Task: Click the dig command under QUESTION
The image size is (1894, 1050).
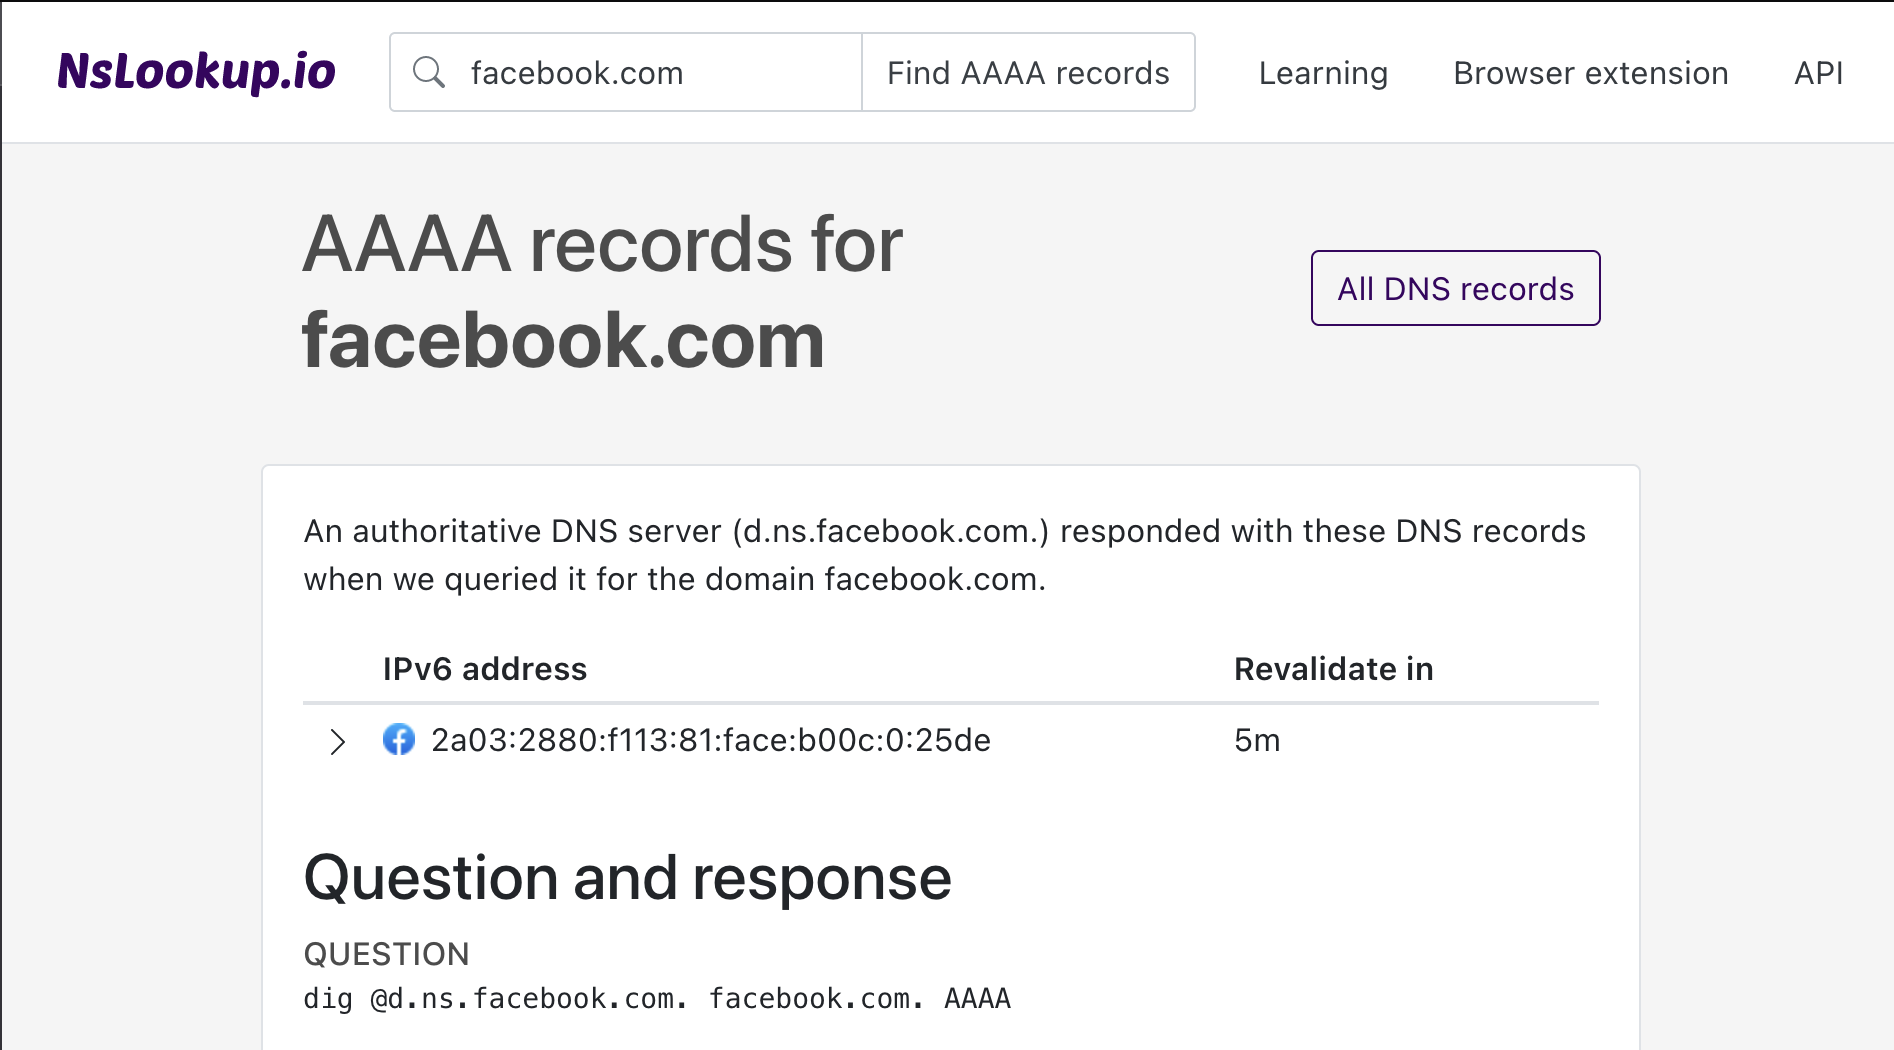Action: coord(657,997)
